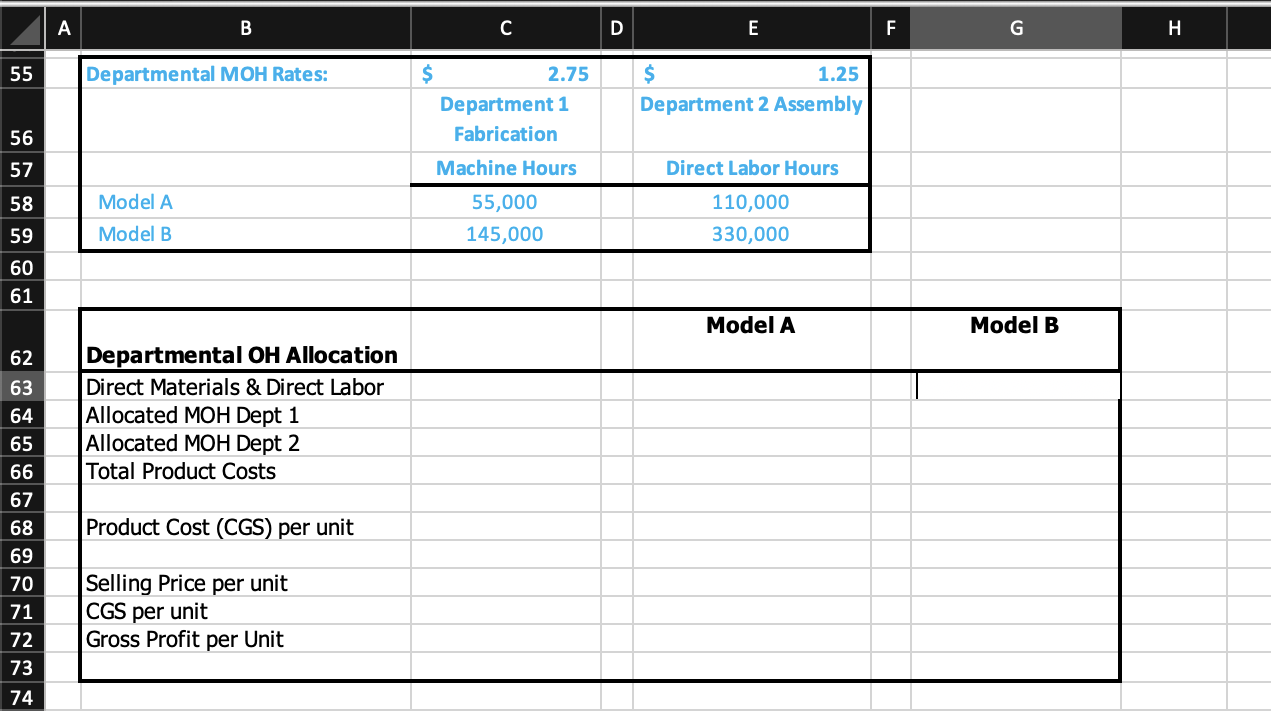Click the Direct Labor Hours header cell
The height and width of the screenshot is (711, 1271).
(751, 169)
